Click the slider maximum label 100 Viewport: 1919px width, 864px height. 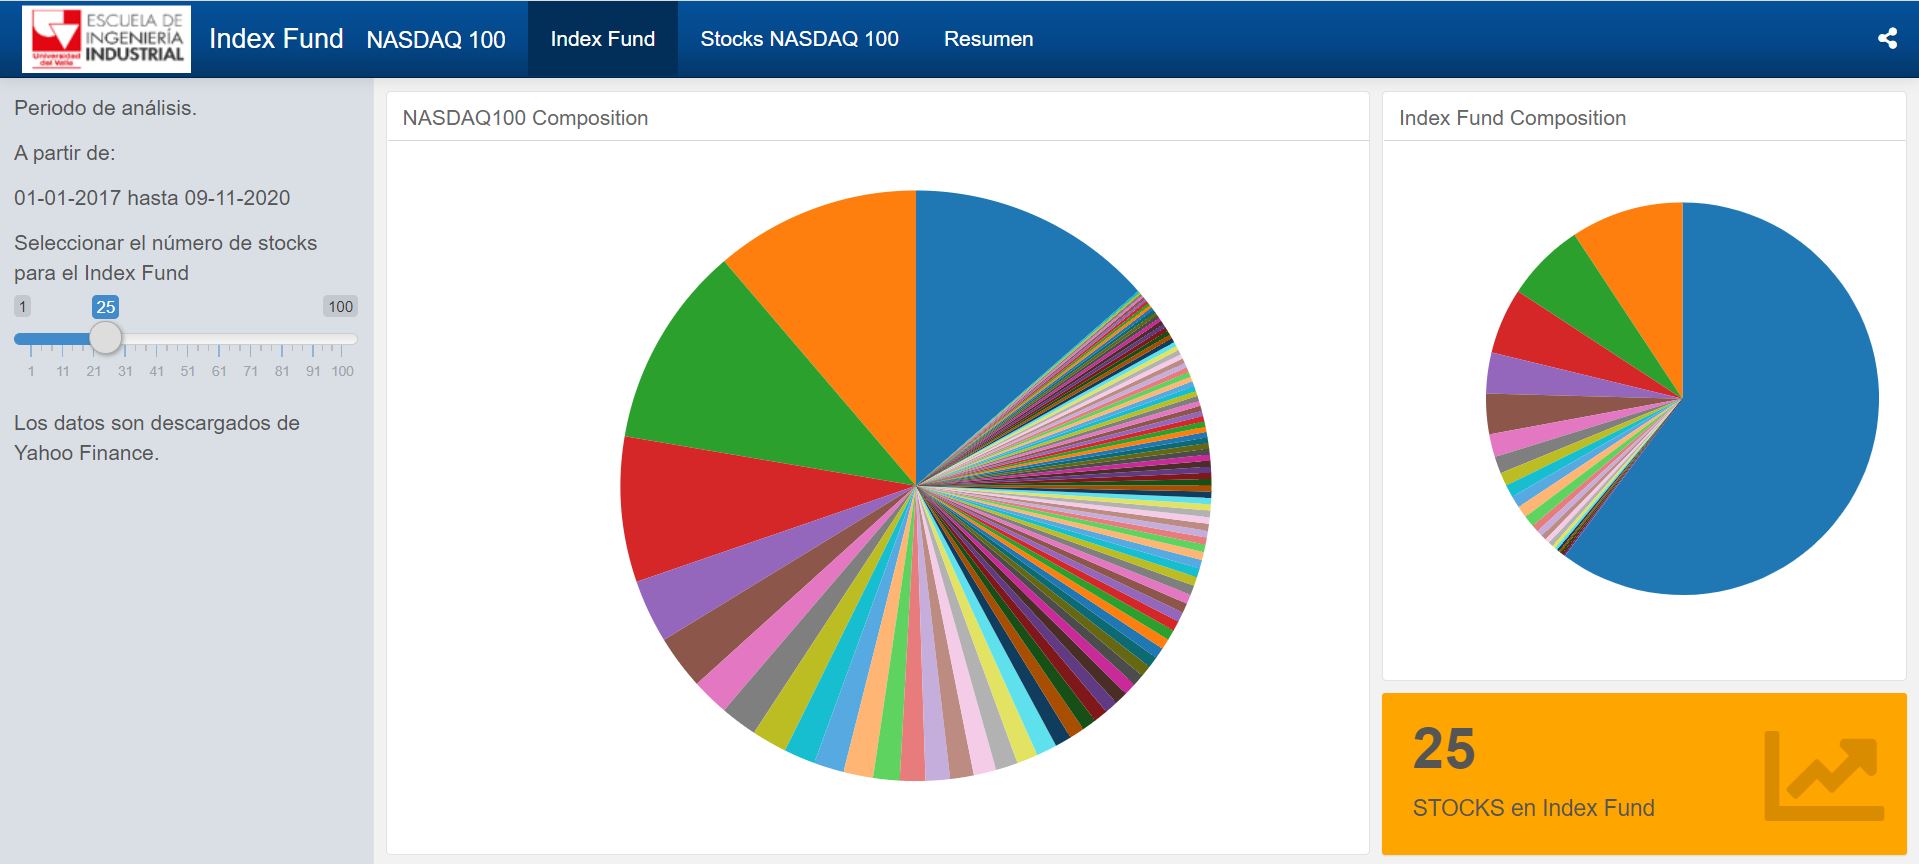point(340,307)
